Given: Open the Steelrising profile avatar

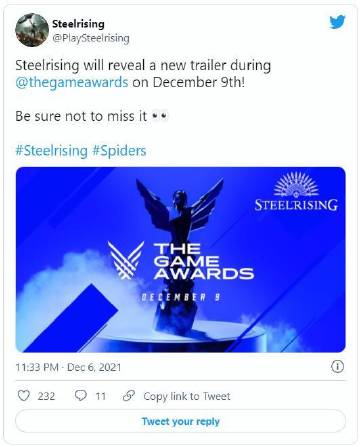Looking at the screenshot, I should coord(32,30).
